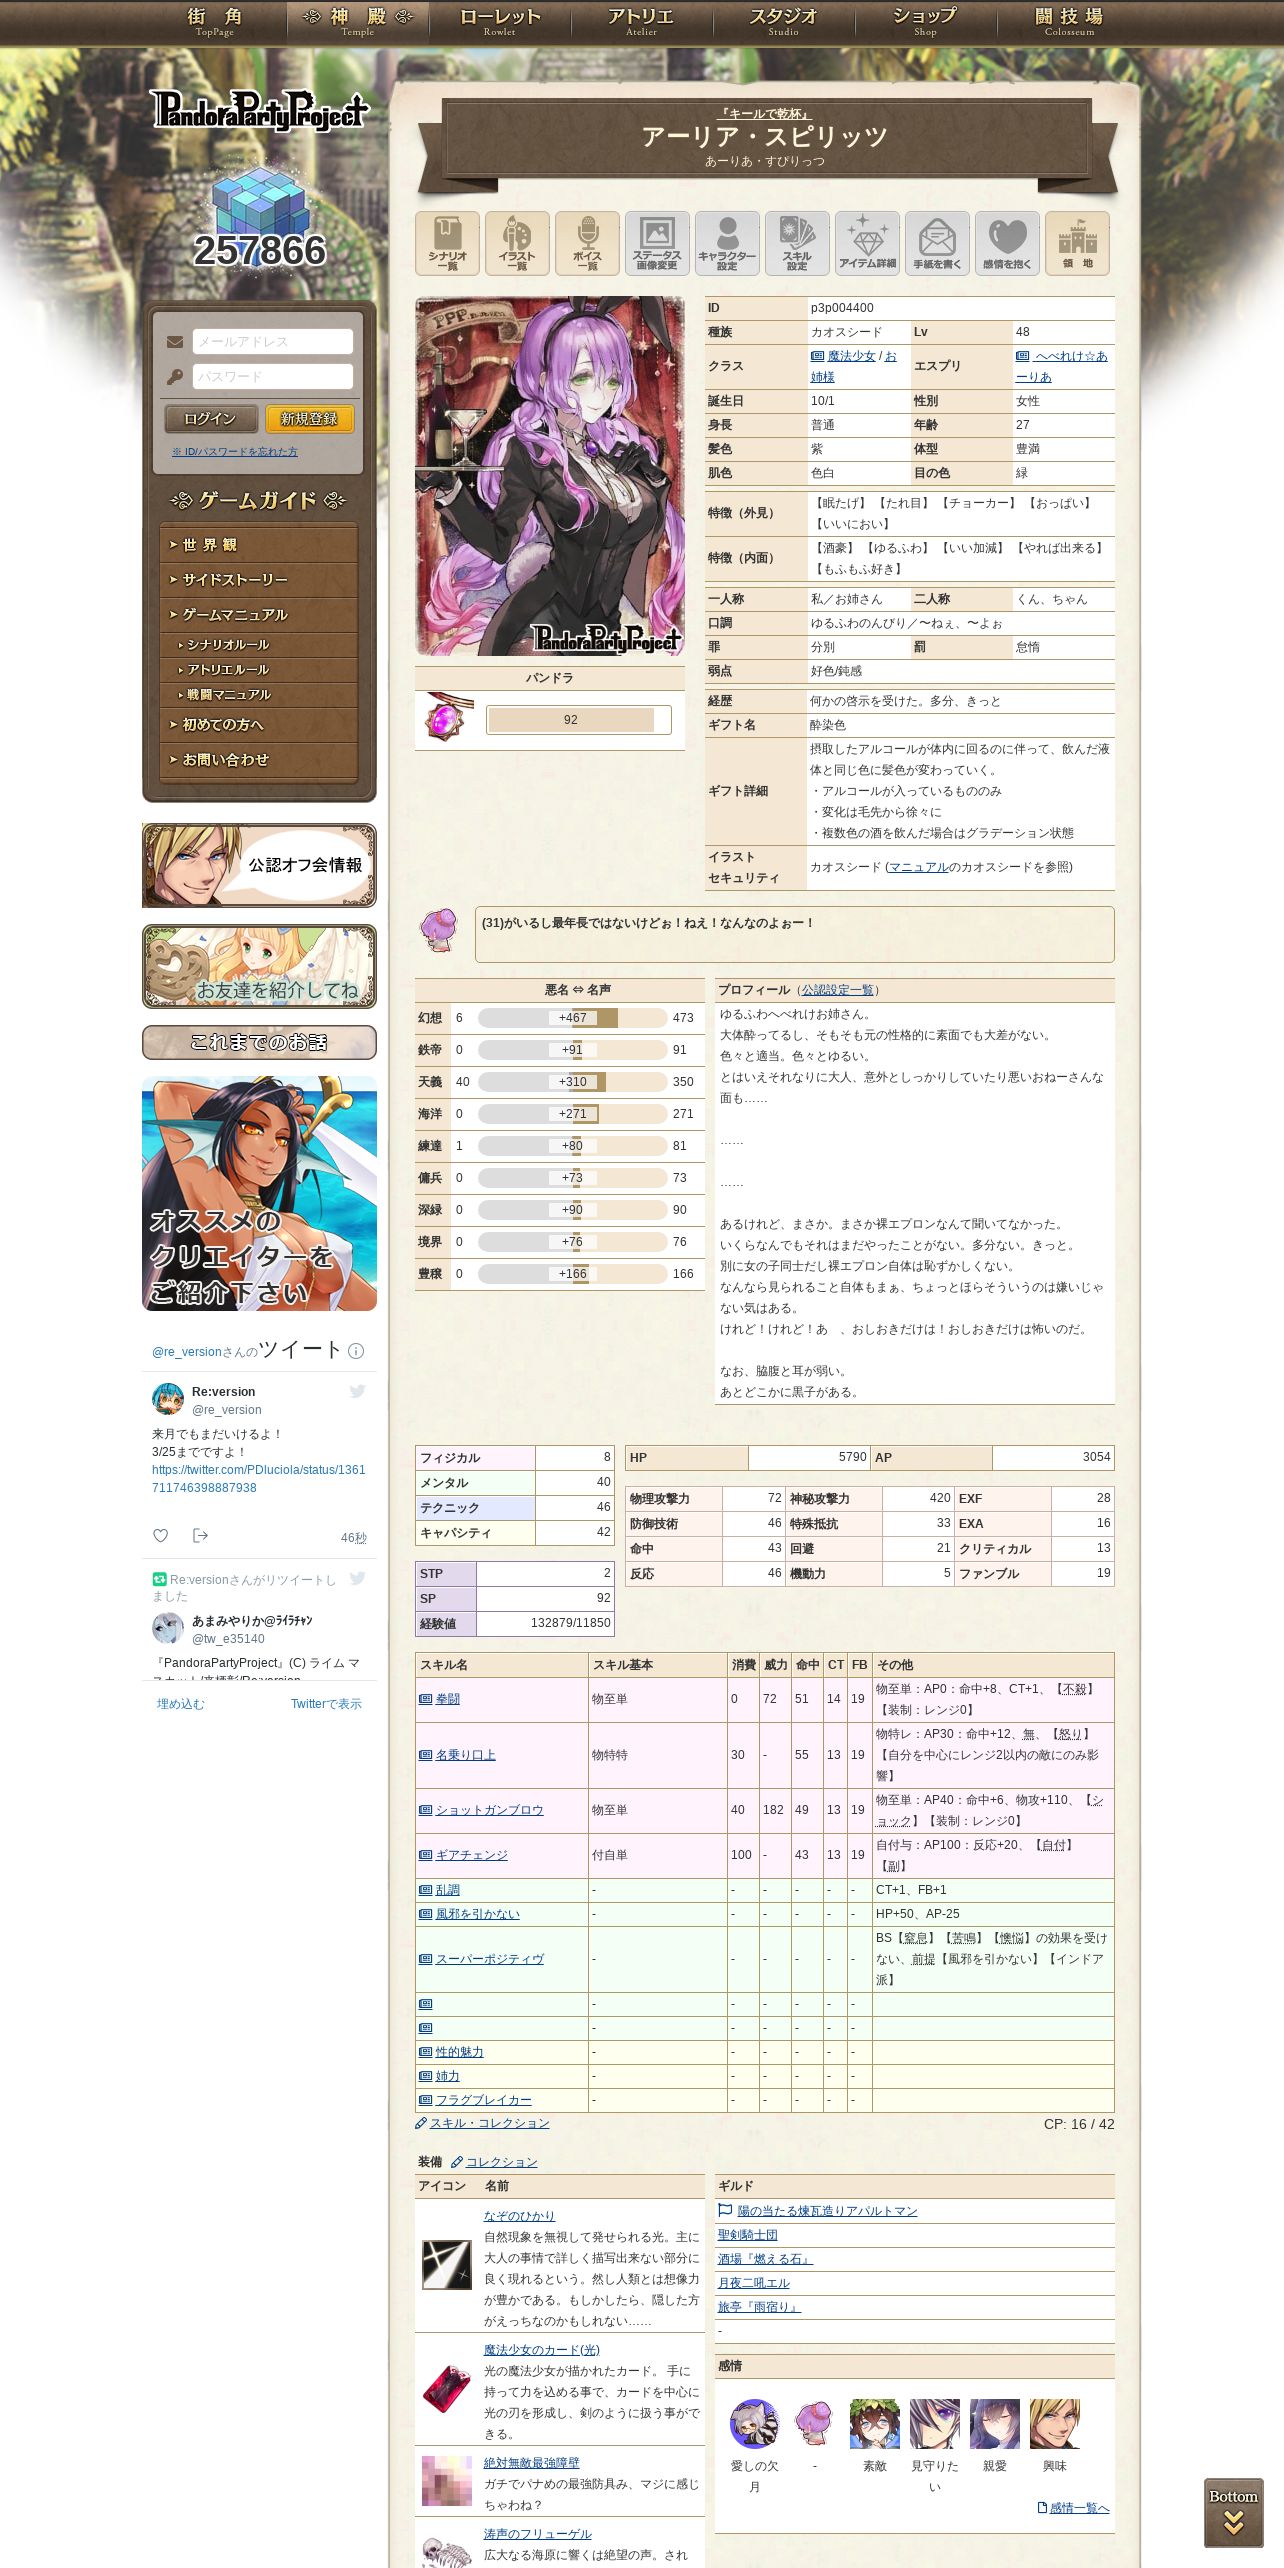Viewport: 1284px width, 2568px height.
Task: Click the これまでのお話 banner
Action: [259, 1042]
